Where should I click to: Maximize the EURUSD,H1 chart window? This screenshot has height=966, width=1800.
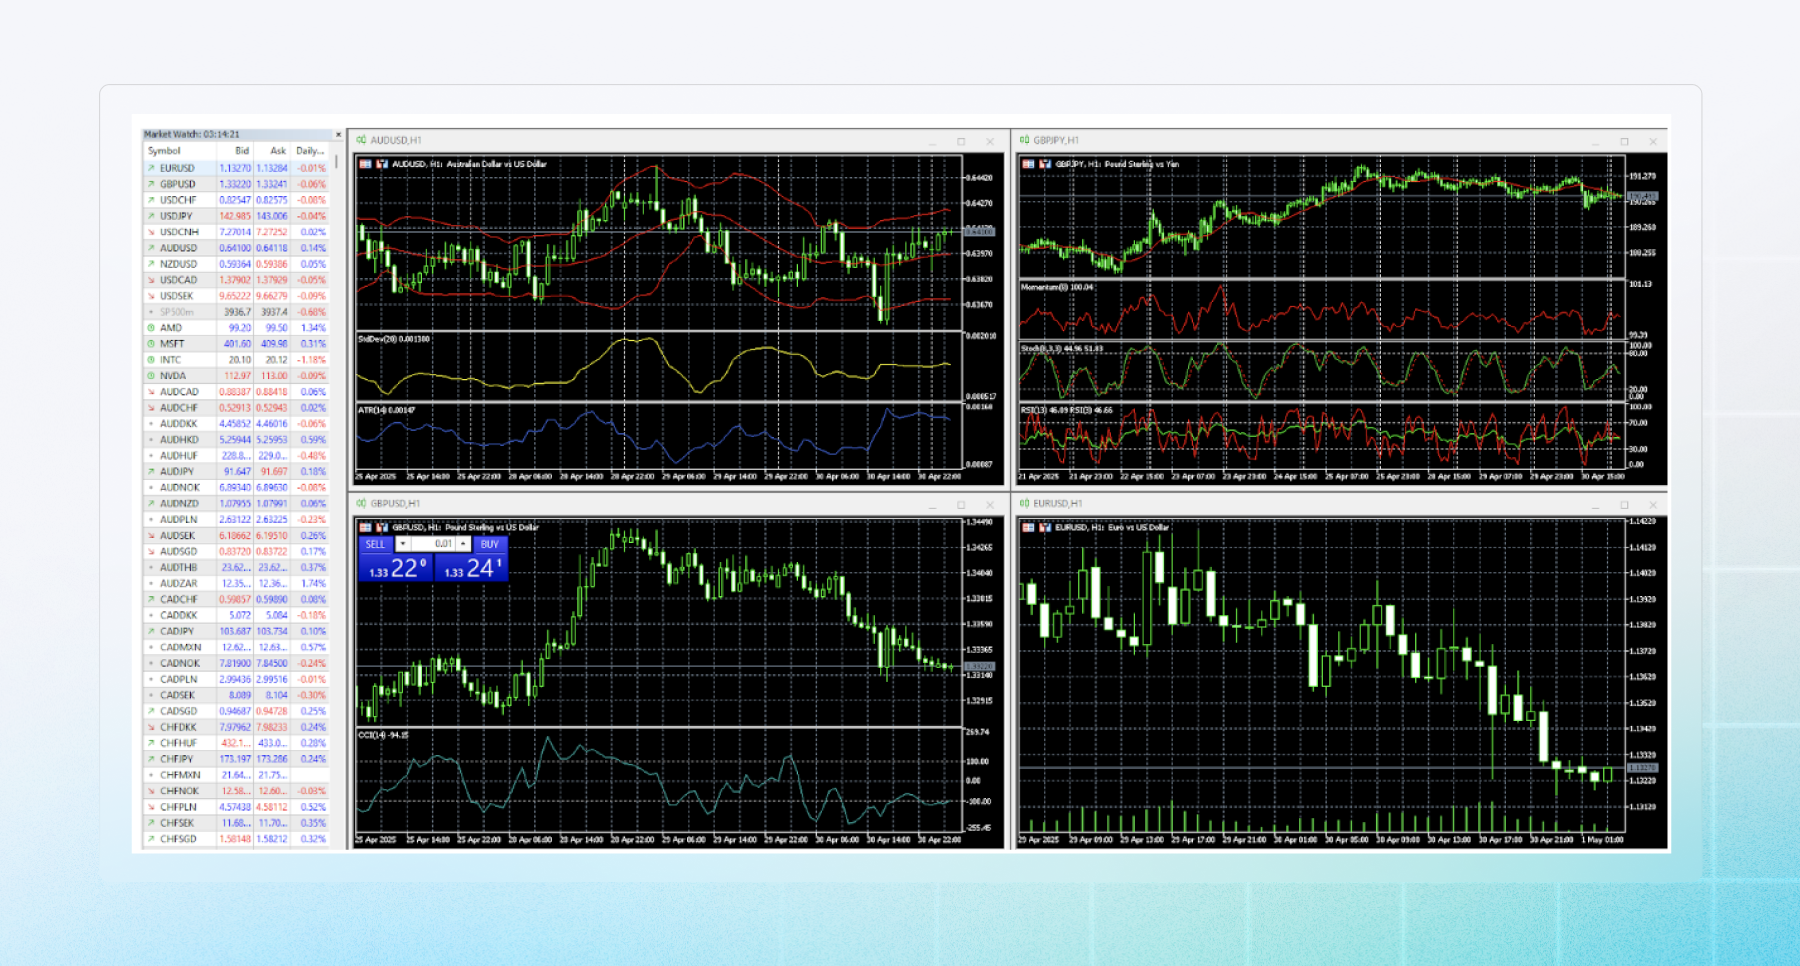point(1624,504)
